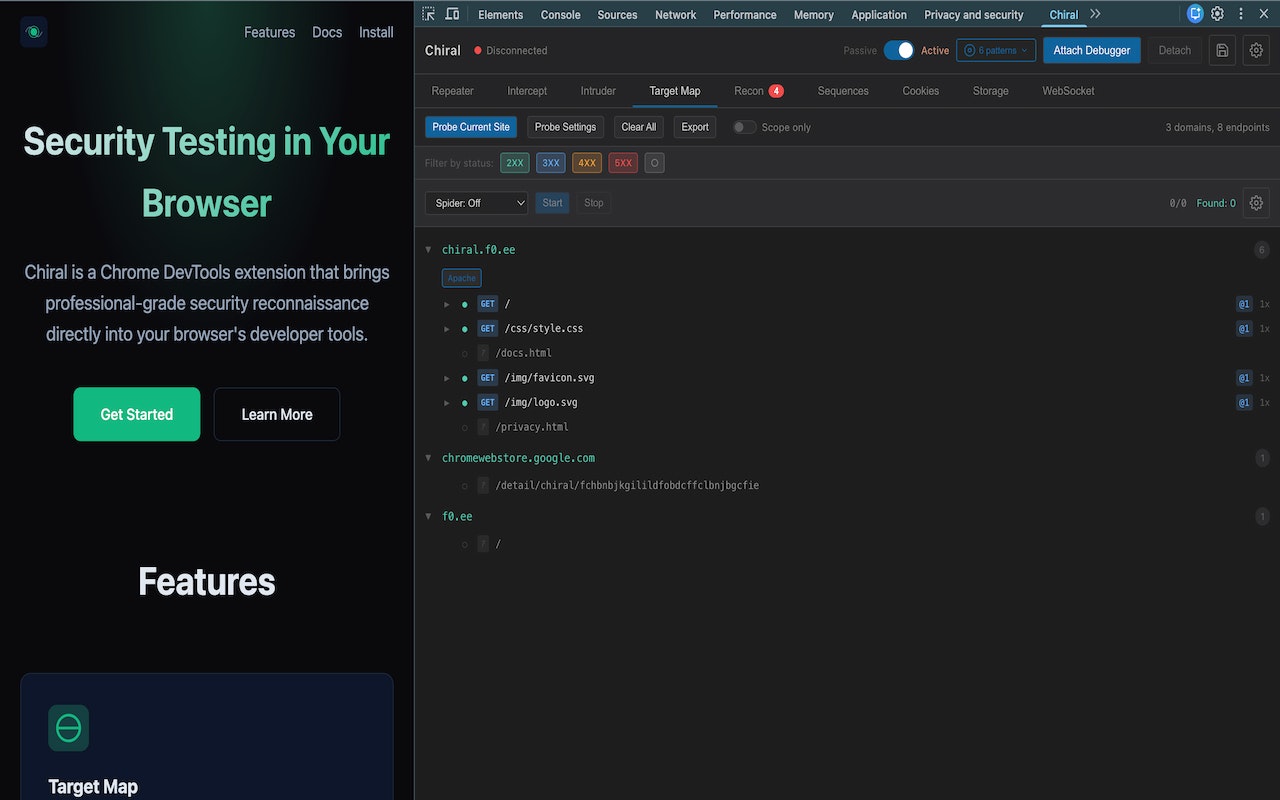Open the DevTools AI assistance icon

click(x=1195, y=14)
